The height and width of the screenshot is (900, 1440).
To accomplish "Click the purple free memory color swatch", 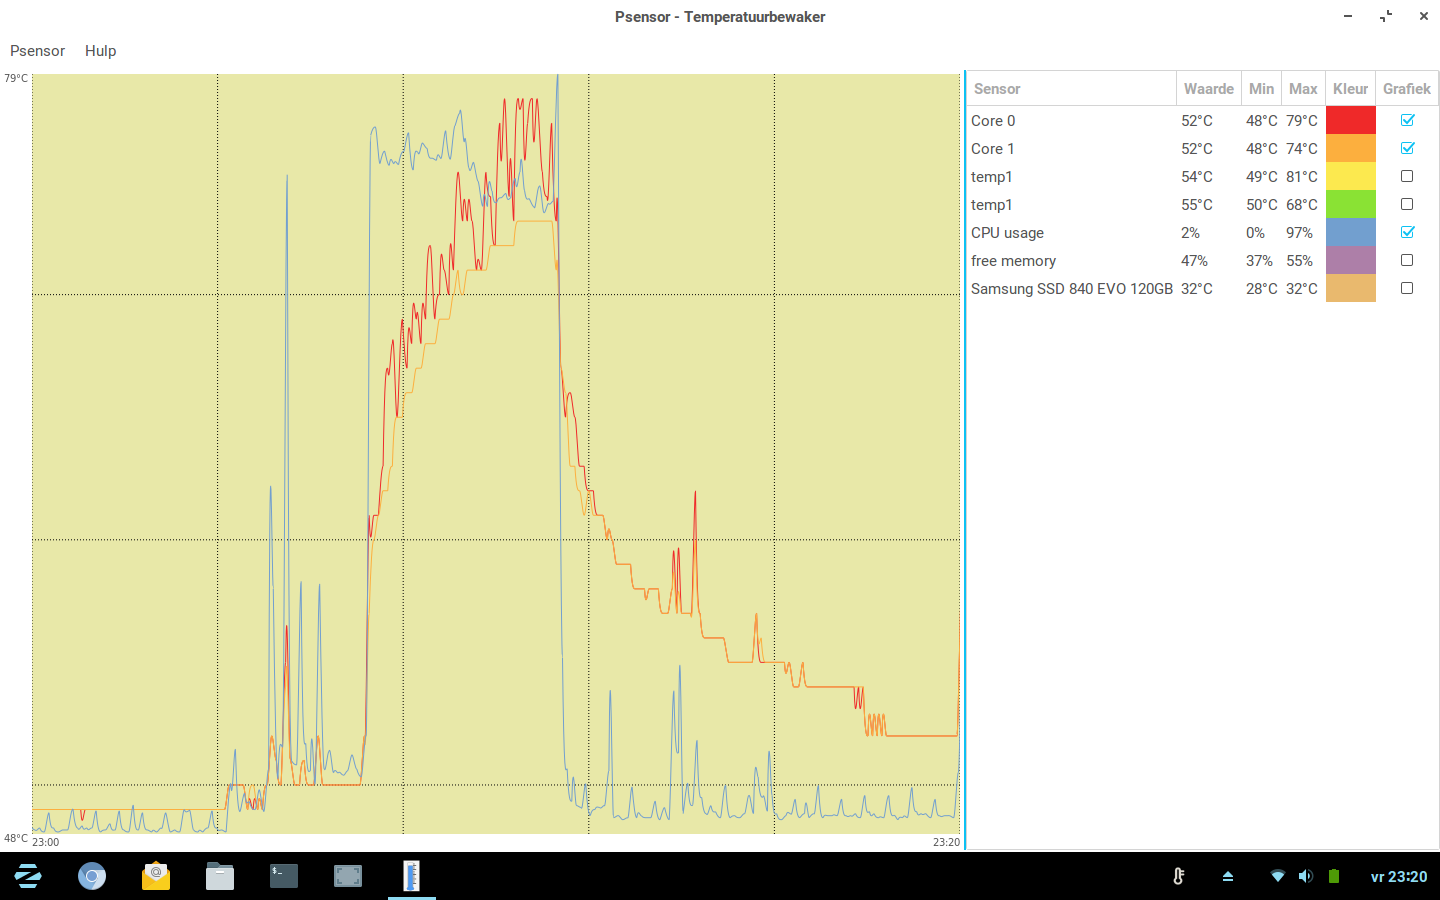I will click(x=1351, y=260).
